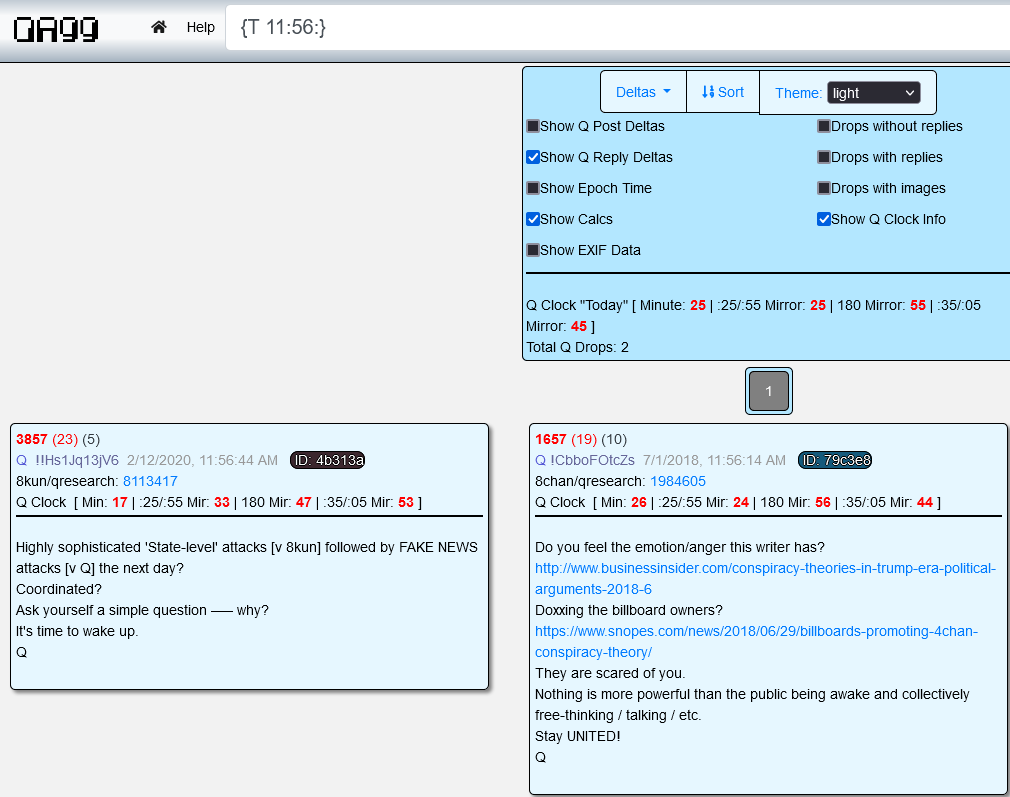Enable Show Q Post Deltas checkbox
This screenshot has width=1010, height=797.
(533, 126)
